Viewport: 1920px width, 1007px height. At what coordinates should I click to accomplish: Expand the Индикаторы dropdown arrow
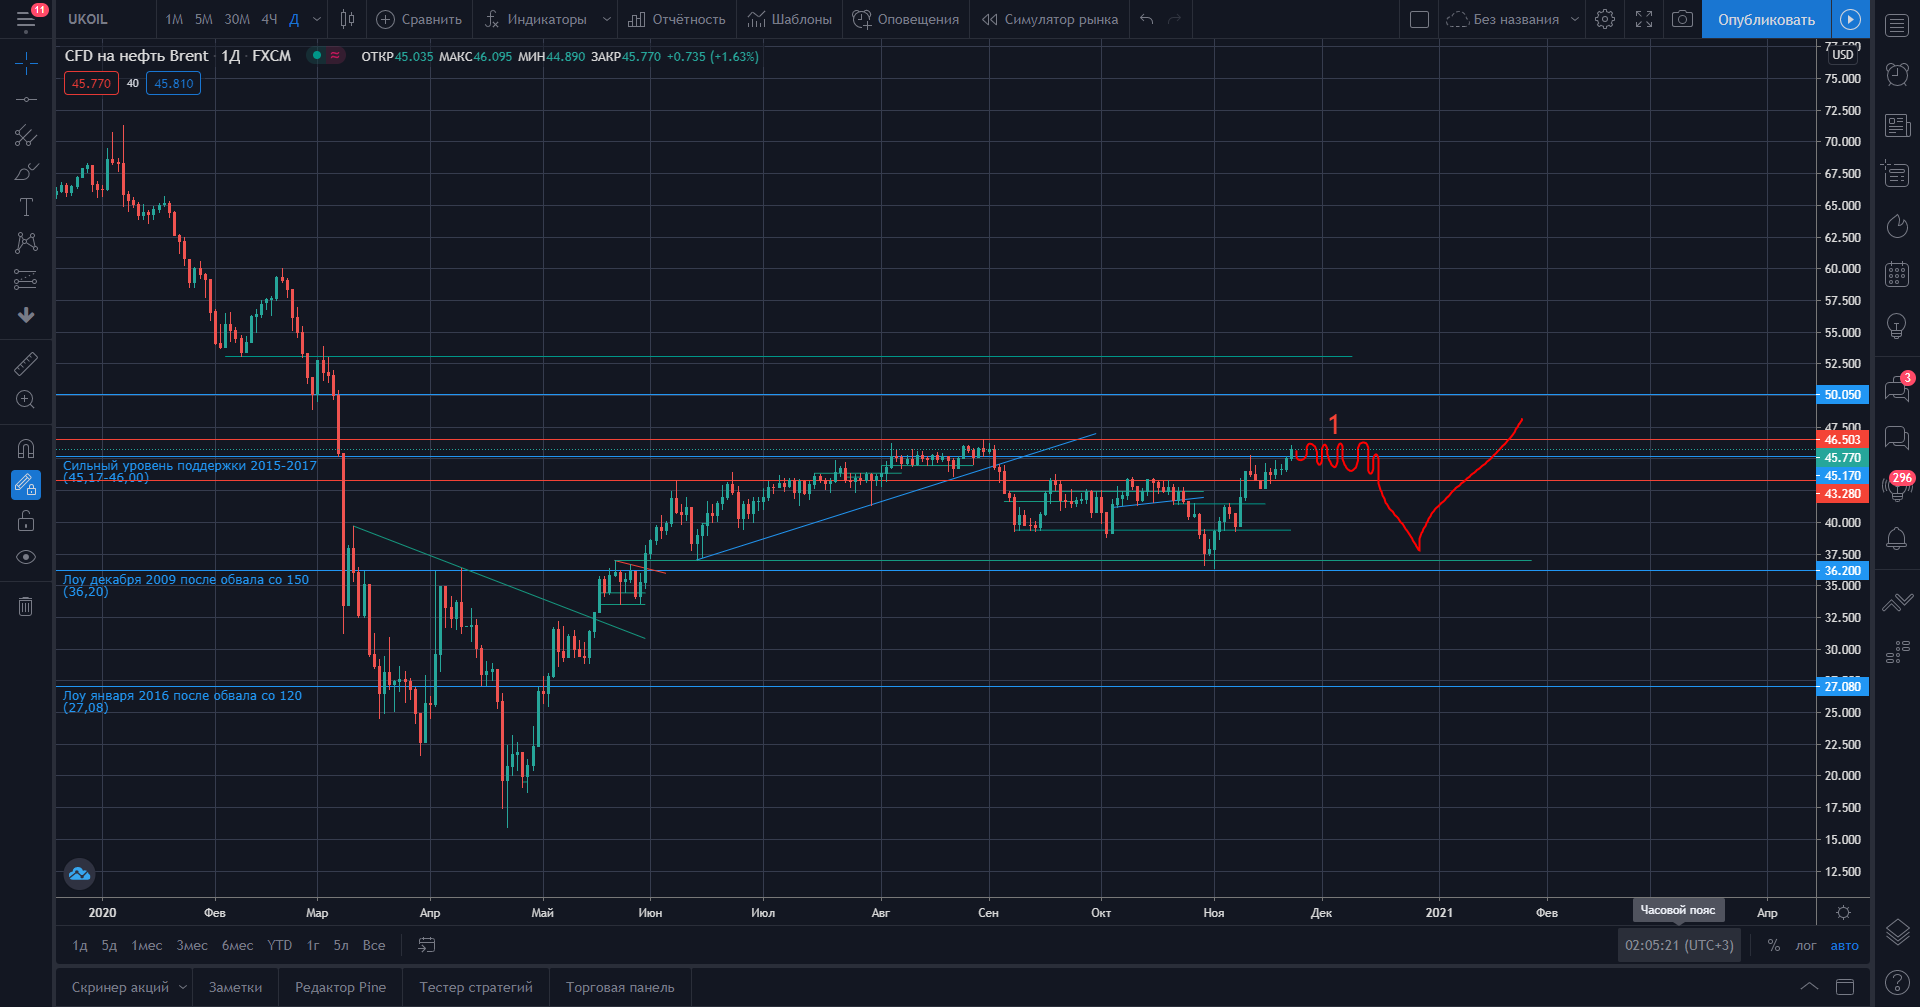pos(606,19)
